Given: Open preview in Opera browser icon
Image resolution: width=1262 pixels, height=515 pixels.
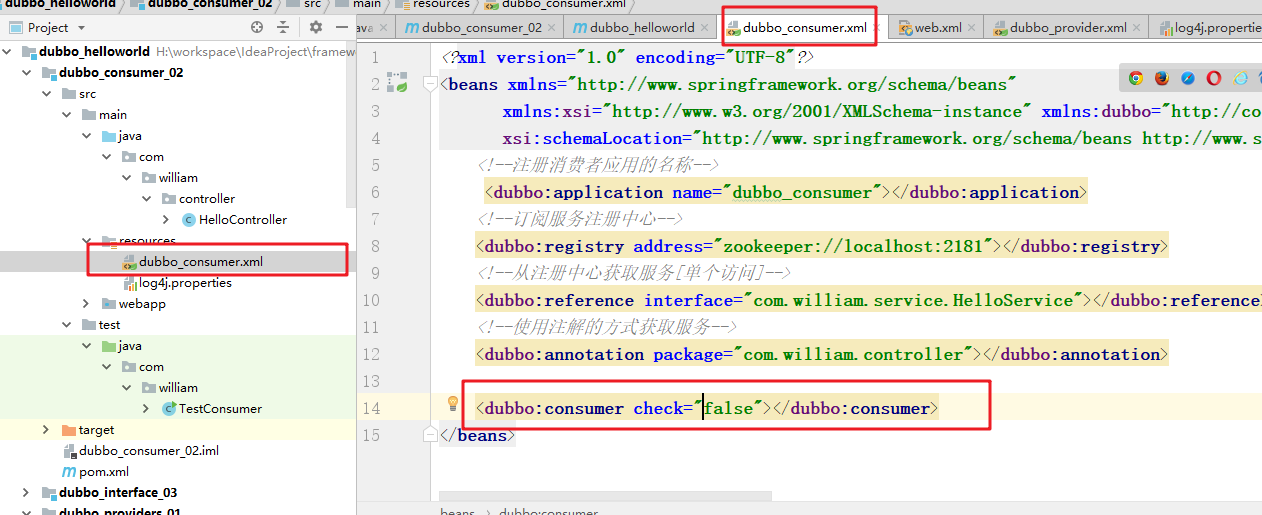Looking at the screenshot, I should (1214, 78).
